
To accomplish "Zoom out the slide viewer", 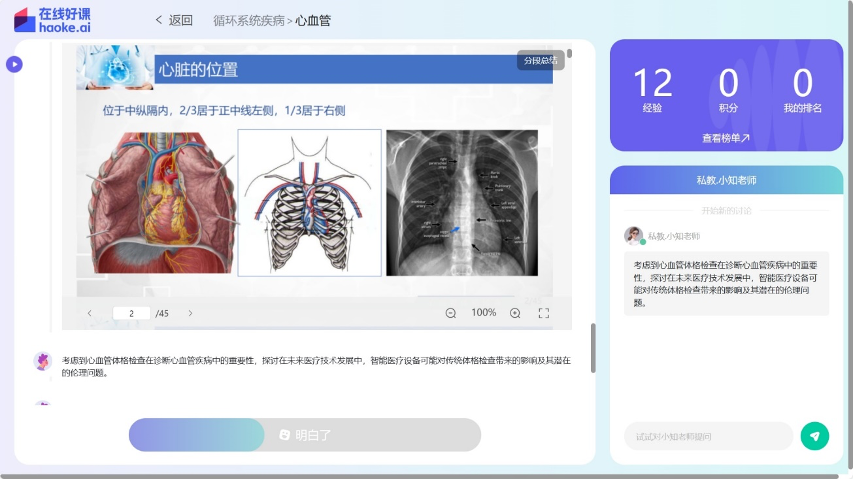I will click(450, 313).
